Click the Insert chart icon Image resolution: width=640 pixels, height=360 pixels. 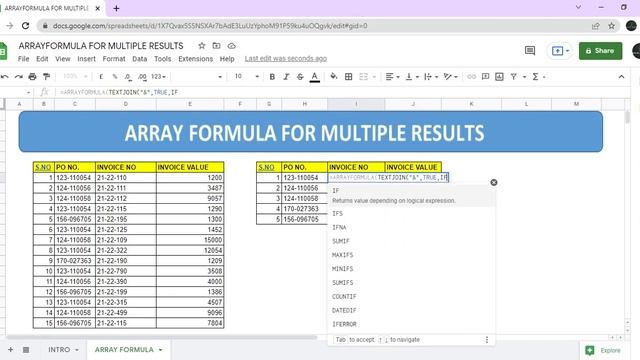499,77
